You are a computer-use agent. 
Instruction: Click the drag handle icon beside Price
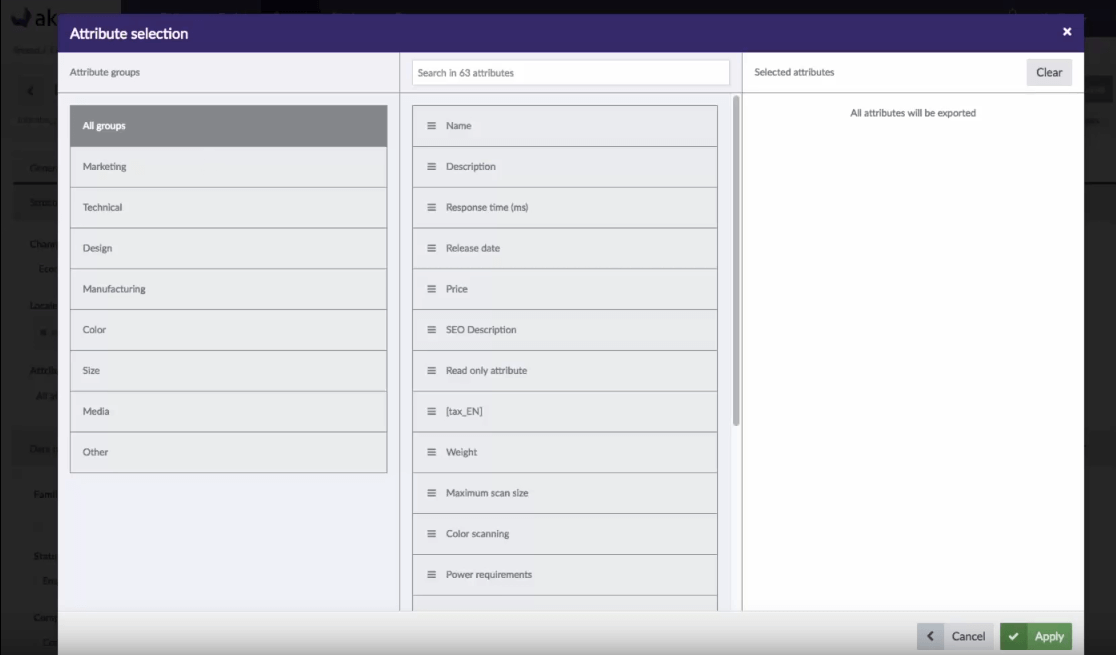[431, 289]
